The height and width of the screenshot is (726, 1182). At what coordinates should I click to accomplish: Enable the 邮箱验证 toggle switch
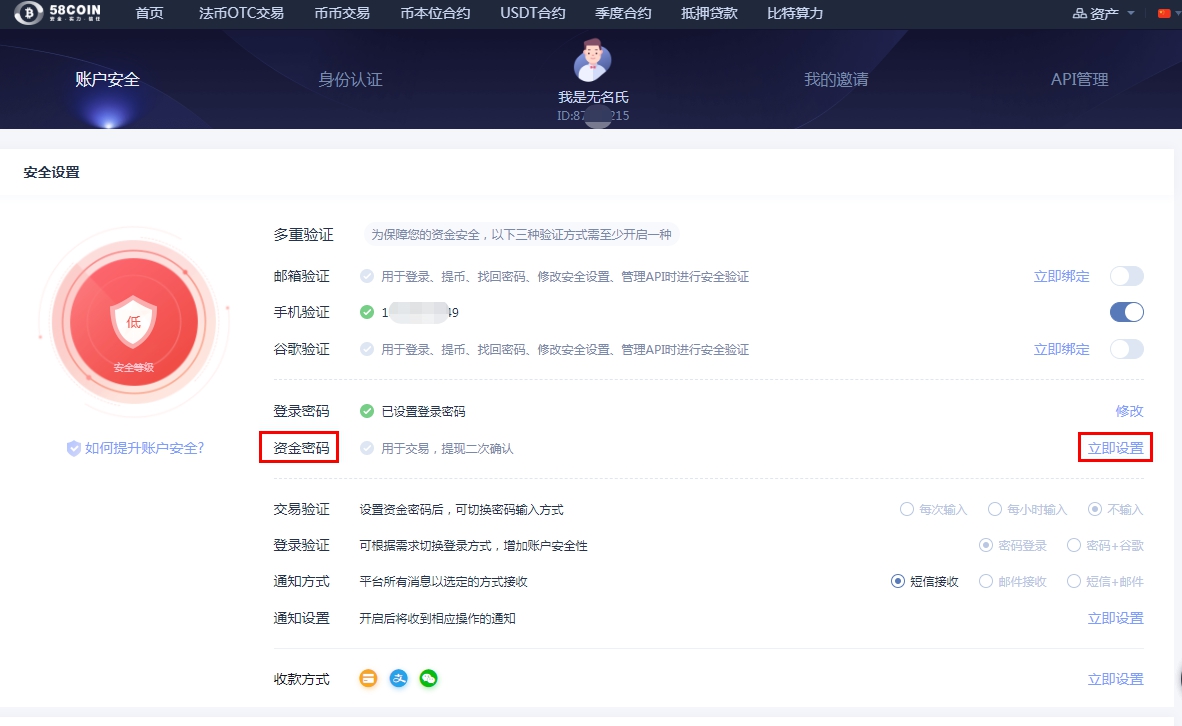[1126, 276]
